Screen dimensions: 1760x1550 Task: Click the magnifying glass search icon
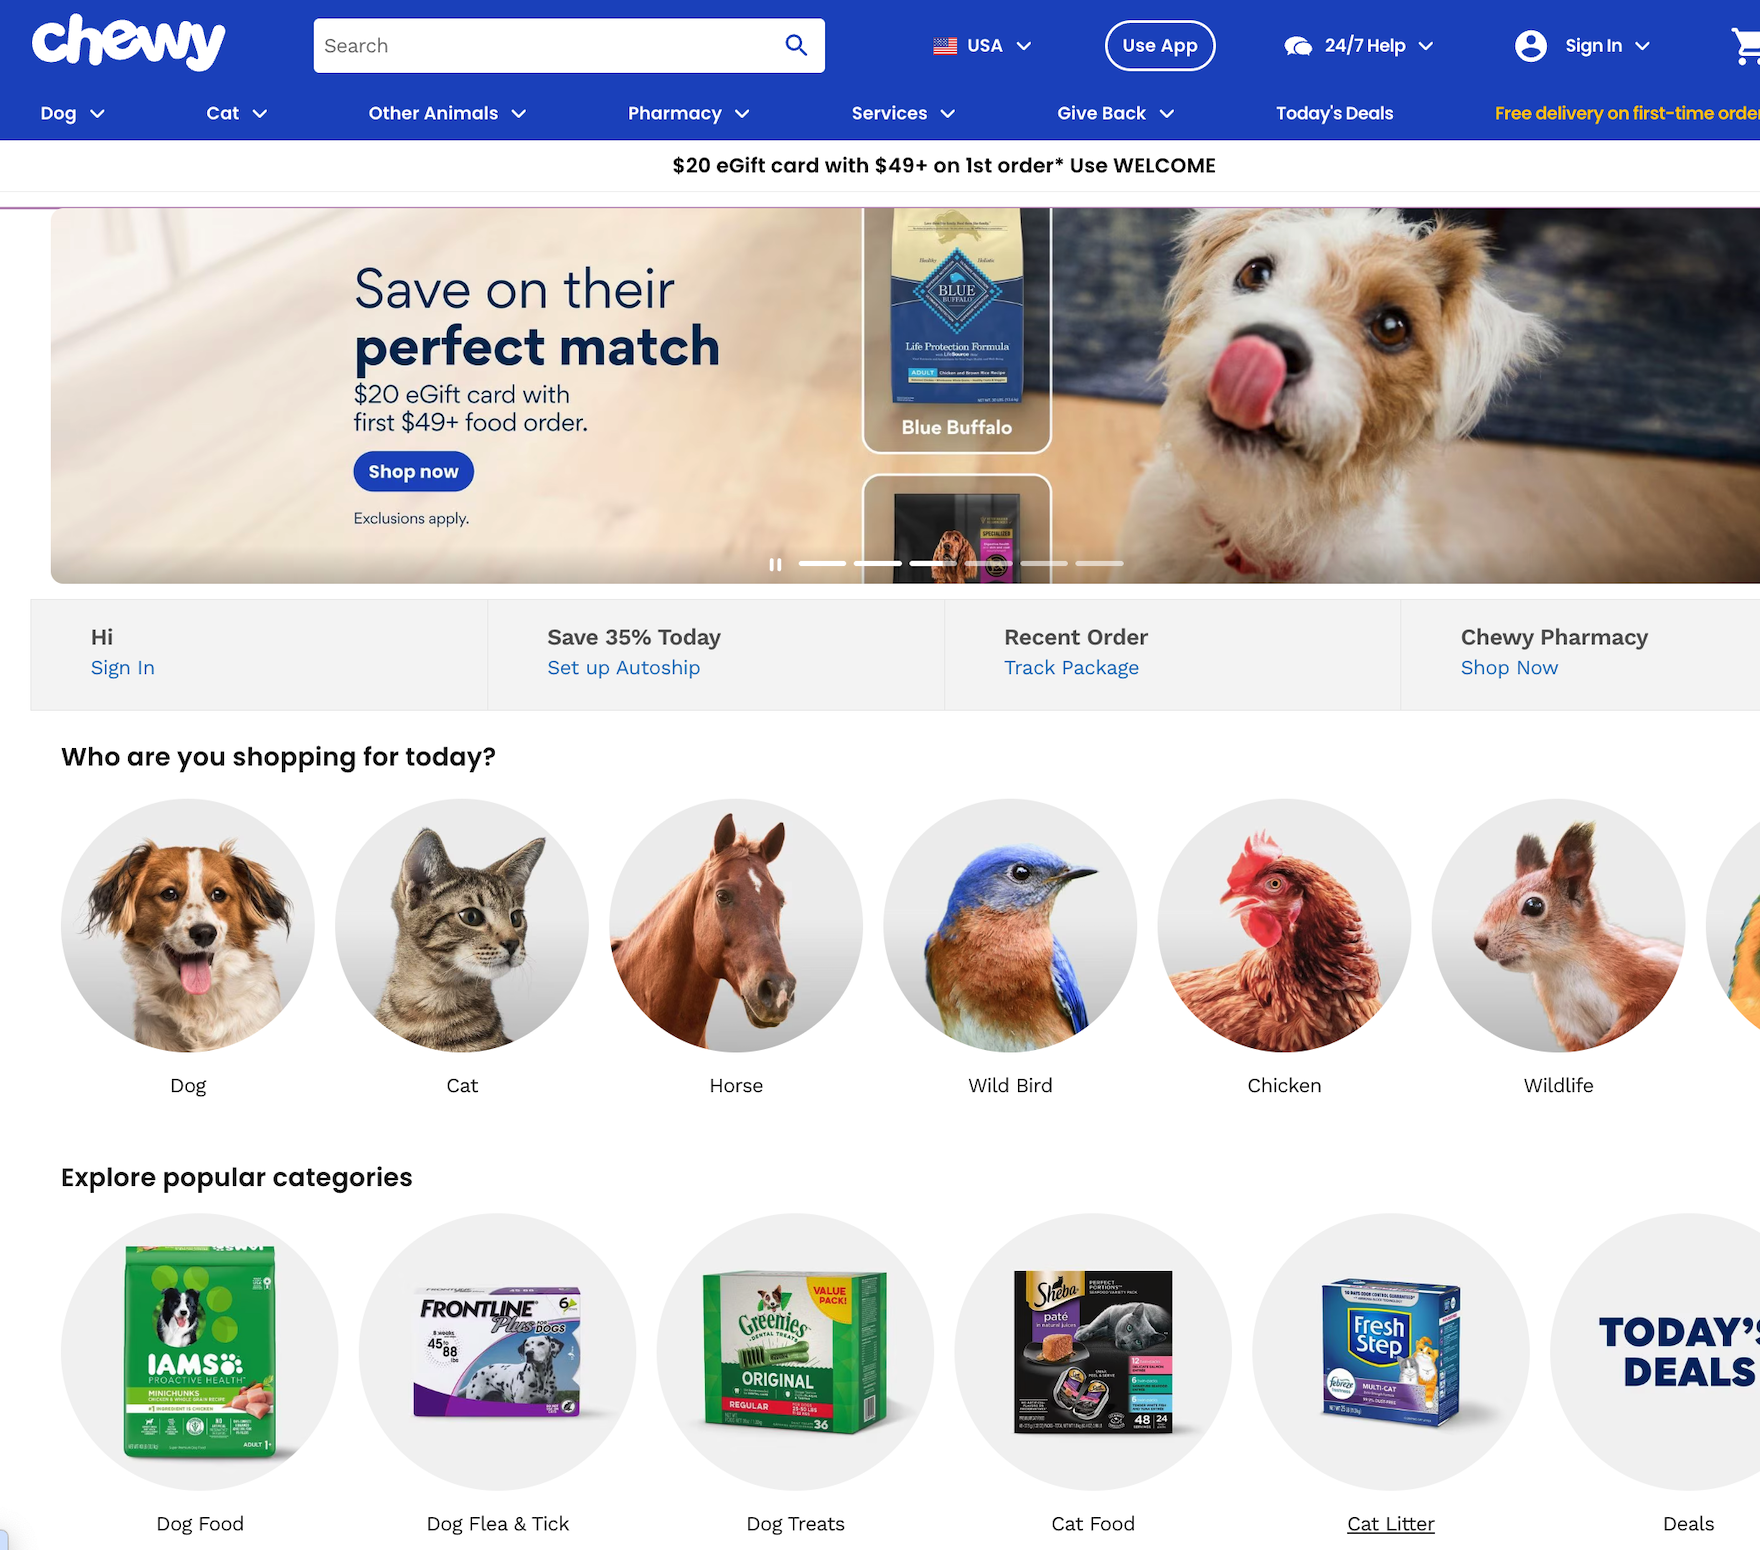coord(796,45)
